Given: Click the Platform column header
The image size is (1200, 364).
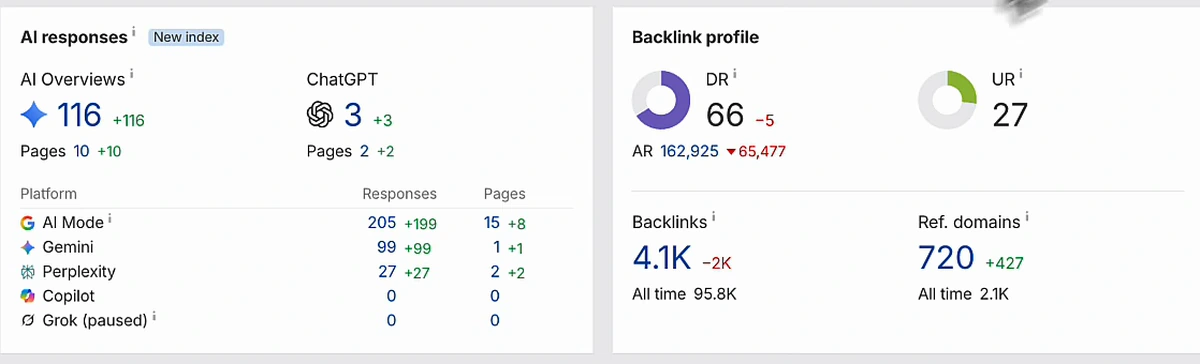Looking at the screenshot, I should point(48,194).
